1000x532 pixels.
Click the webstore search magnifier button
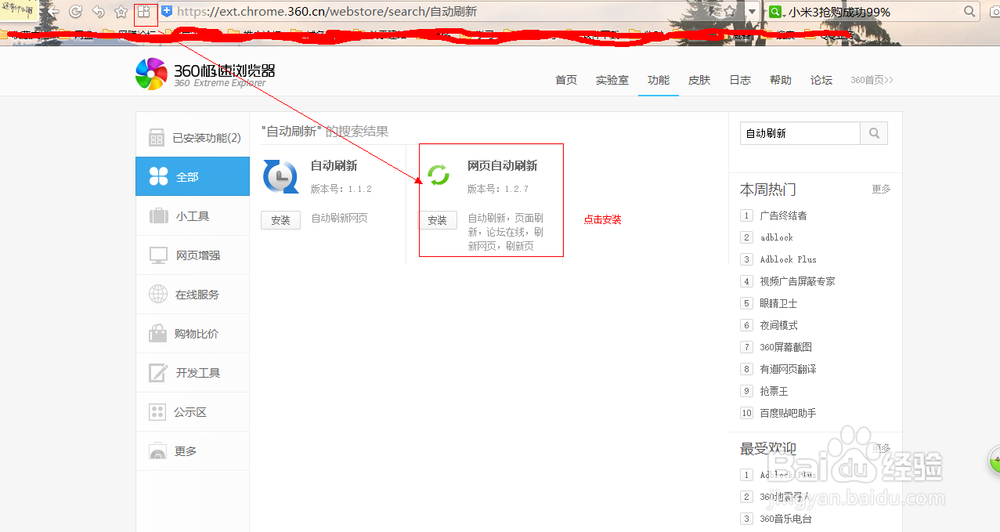[x=874, y=133]
